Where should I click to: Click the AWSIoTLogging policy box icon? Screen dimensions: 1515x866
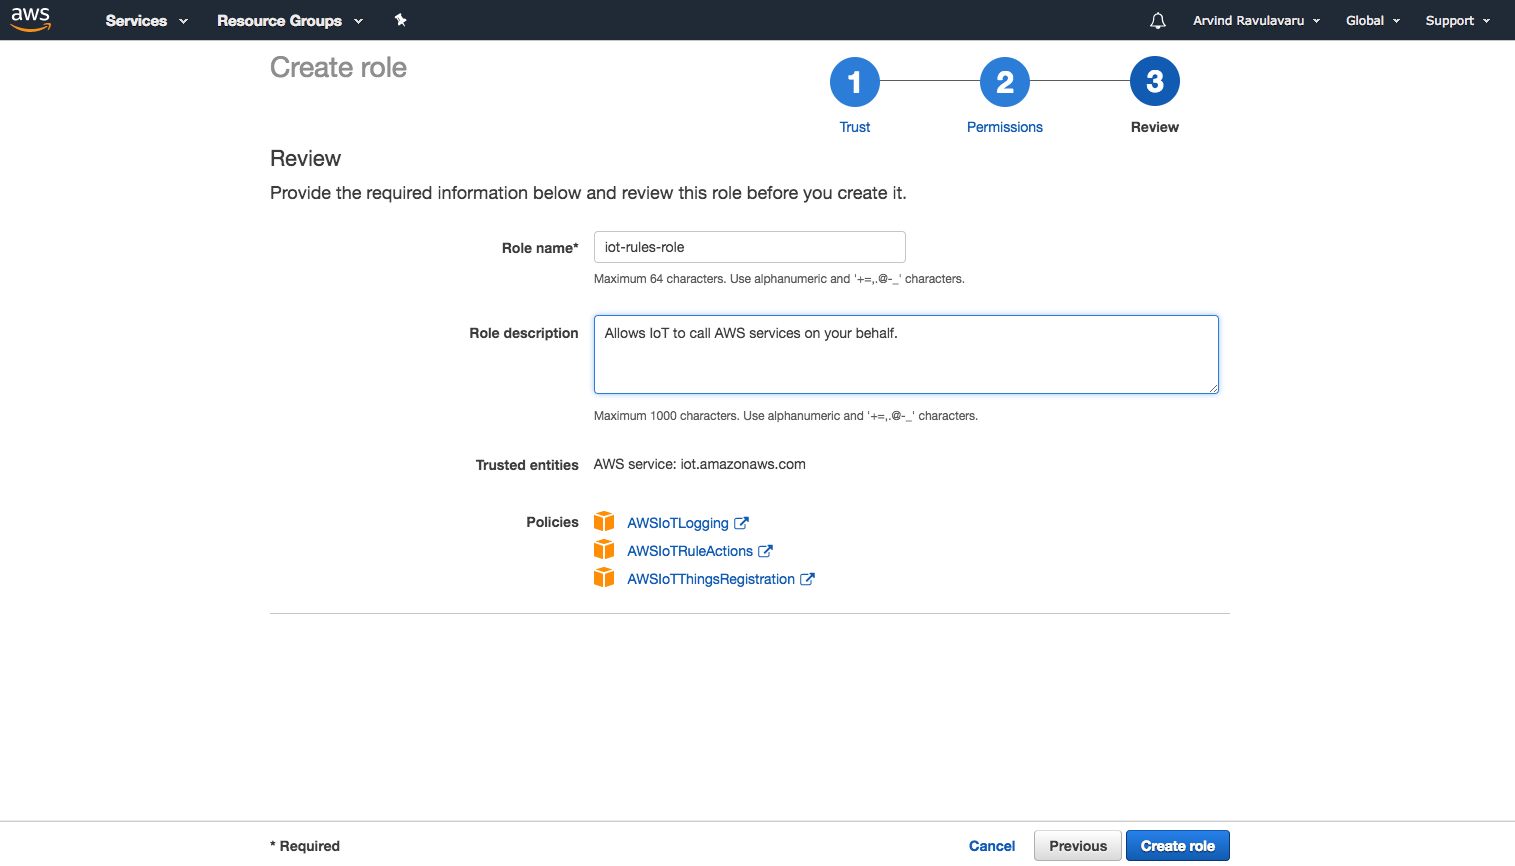604,522
